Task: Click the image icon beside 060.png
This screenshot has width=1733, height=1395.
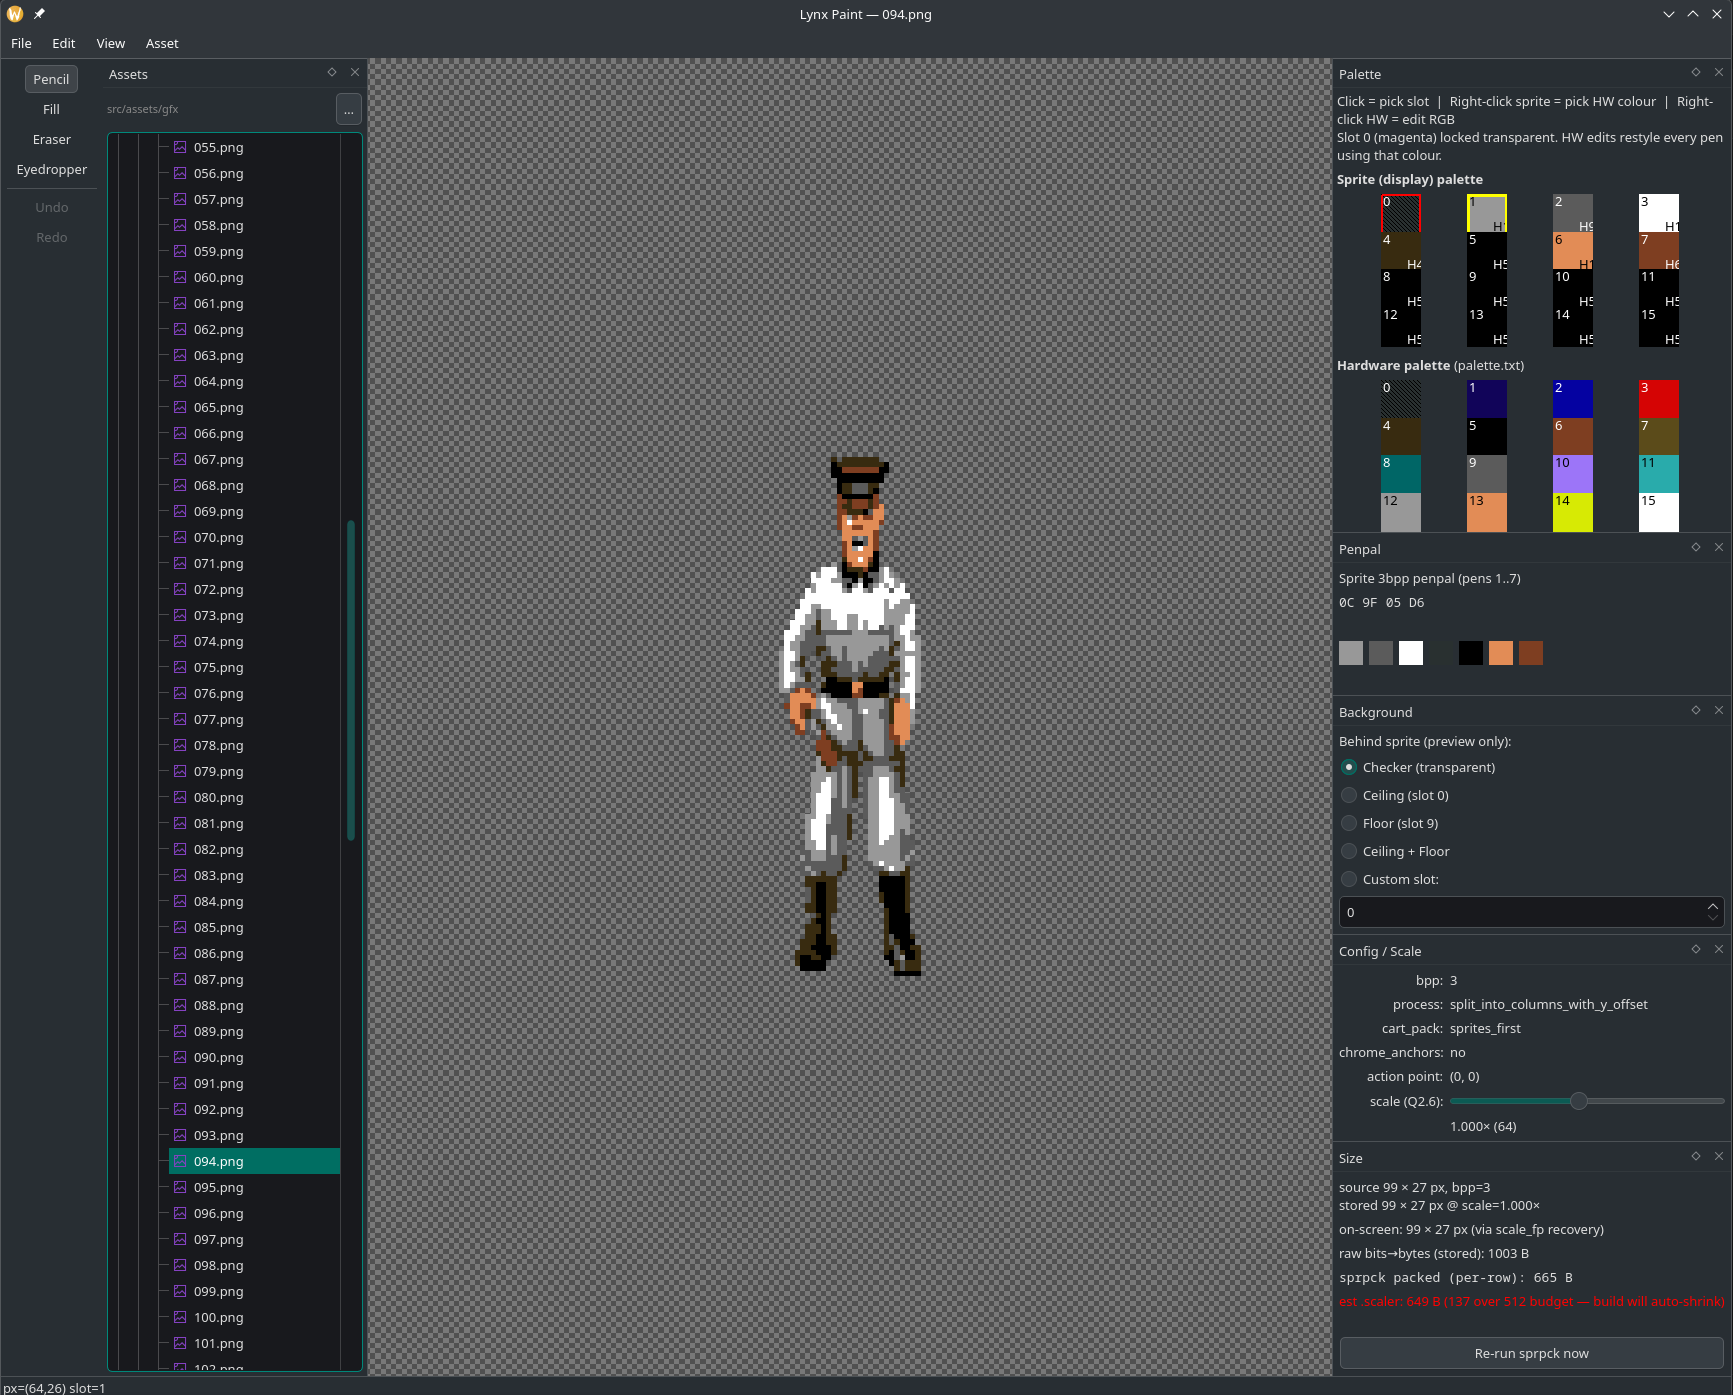Action: pos(180,277)
